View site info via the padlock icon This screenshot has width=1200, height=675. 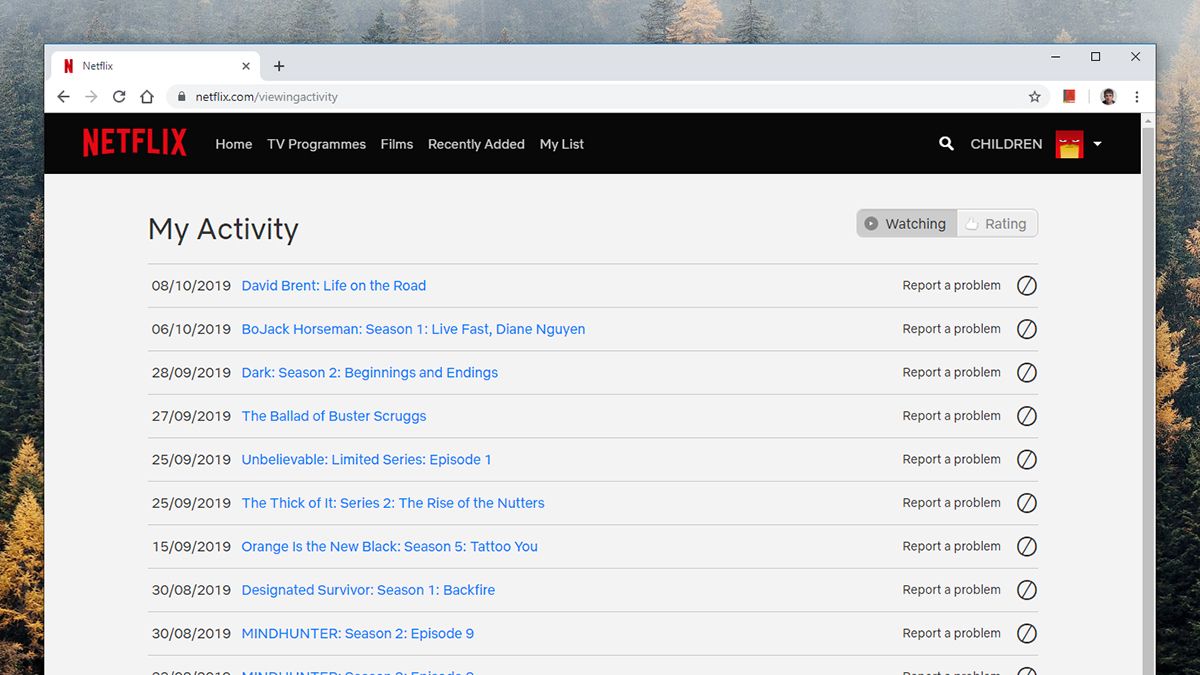pyautogui.click(x=182, y=97)
